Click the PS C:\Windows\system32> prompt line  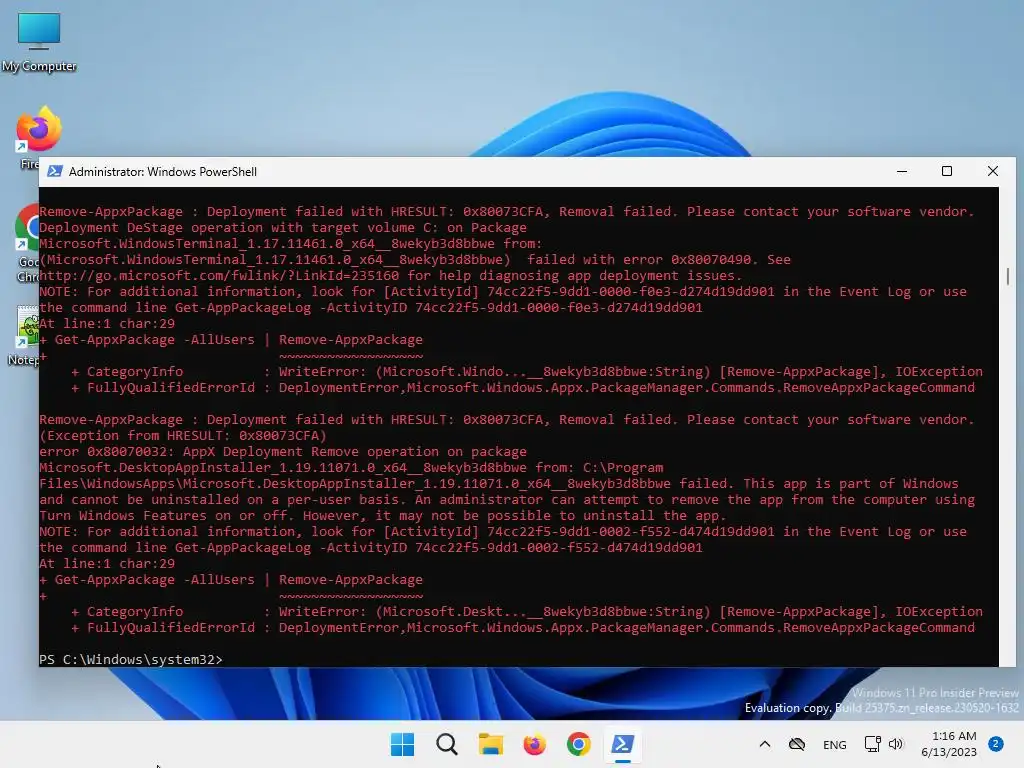coord(131,660)
